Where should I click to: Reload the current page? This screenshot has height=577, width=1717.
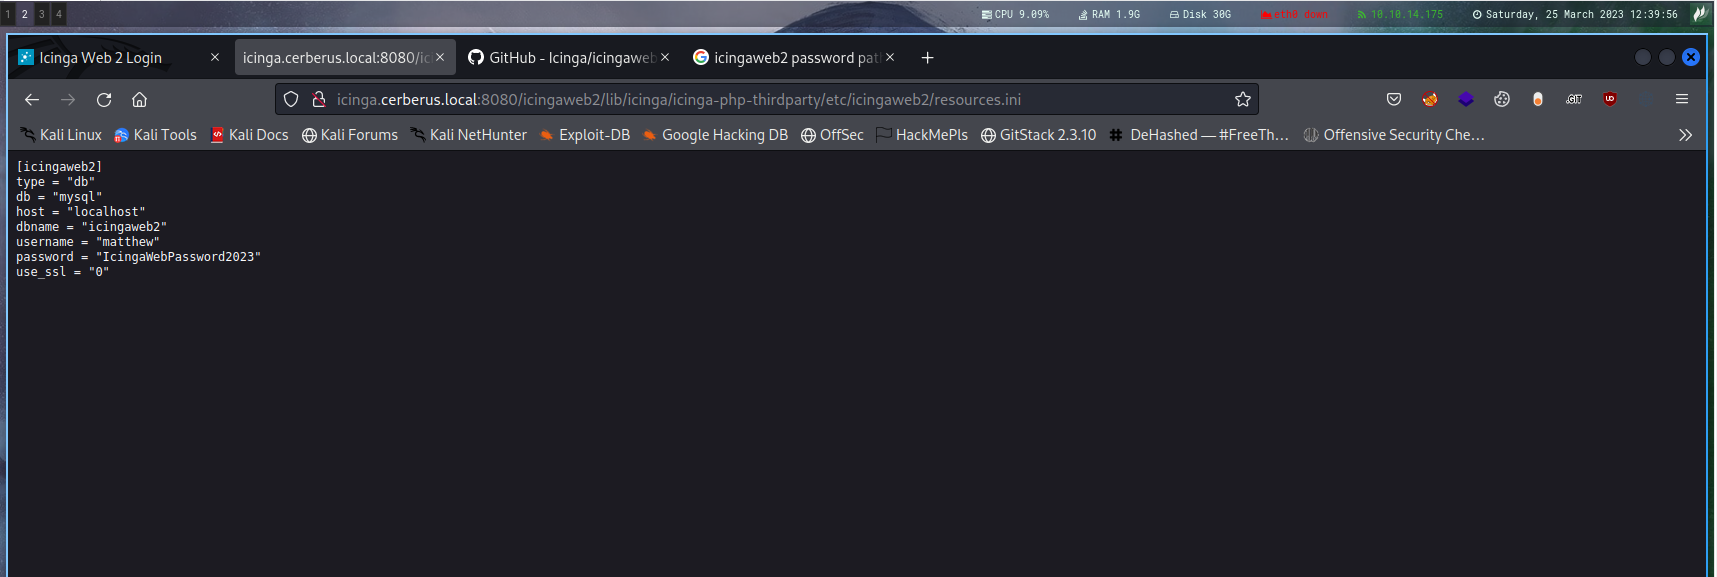click(104, 99)
